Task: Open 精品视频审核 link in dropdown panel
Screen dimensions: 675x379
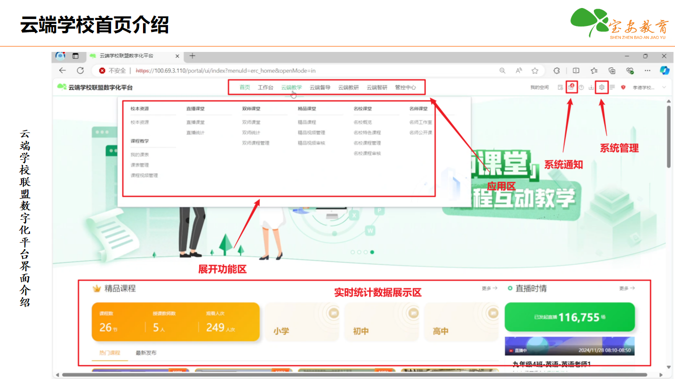Action: [x=311, y=143]
